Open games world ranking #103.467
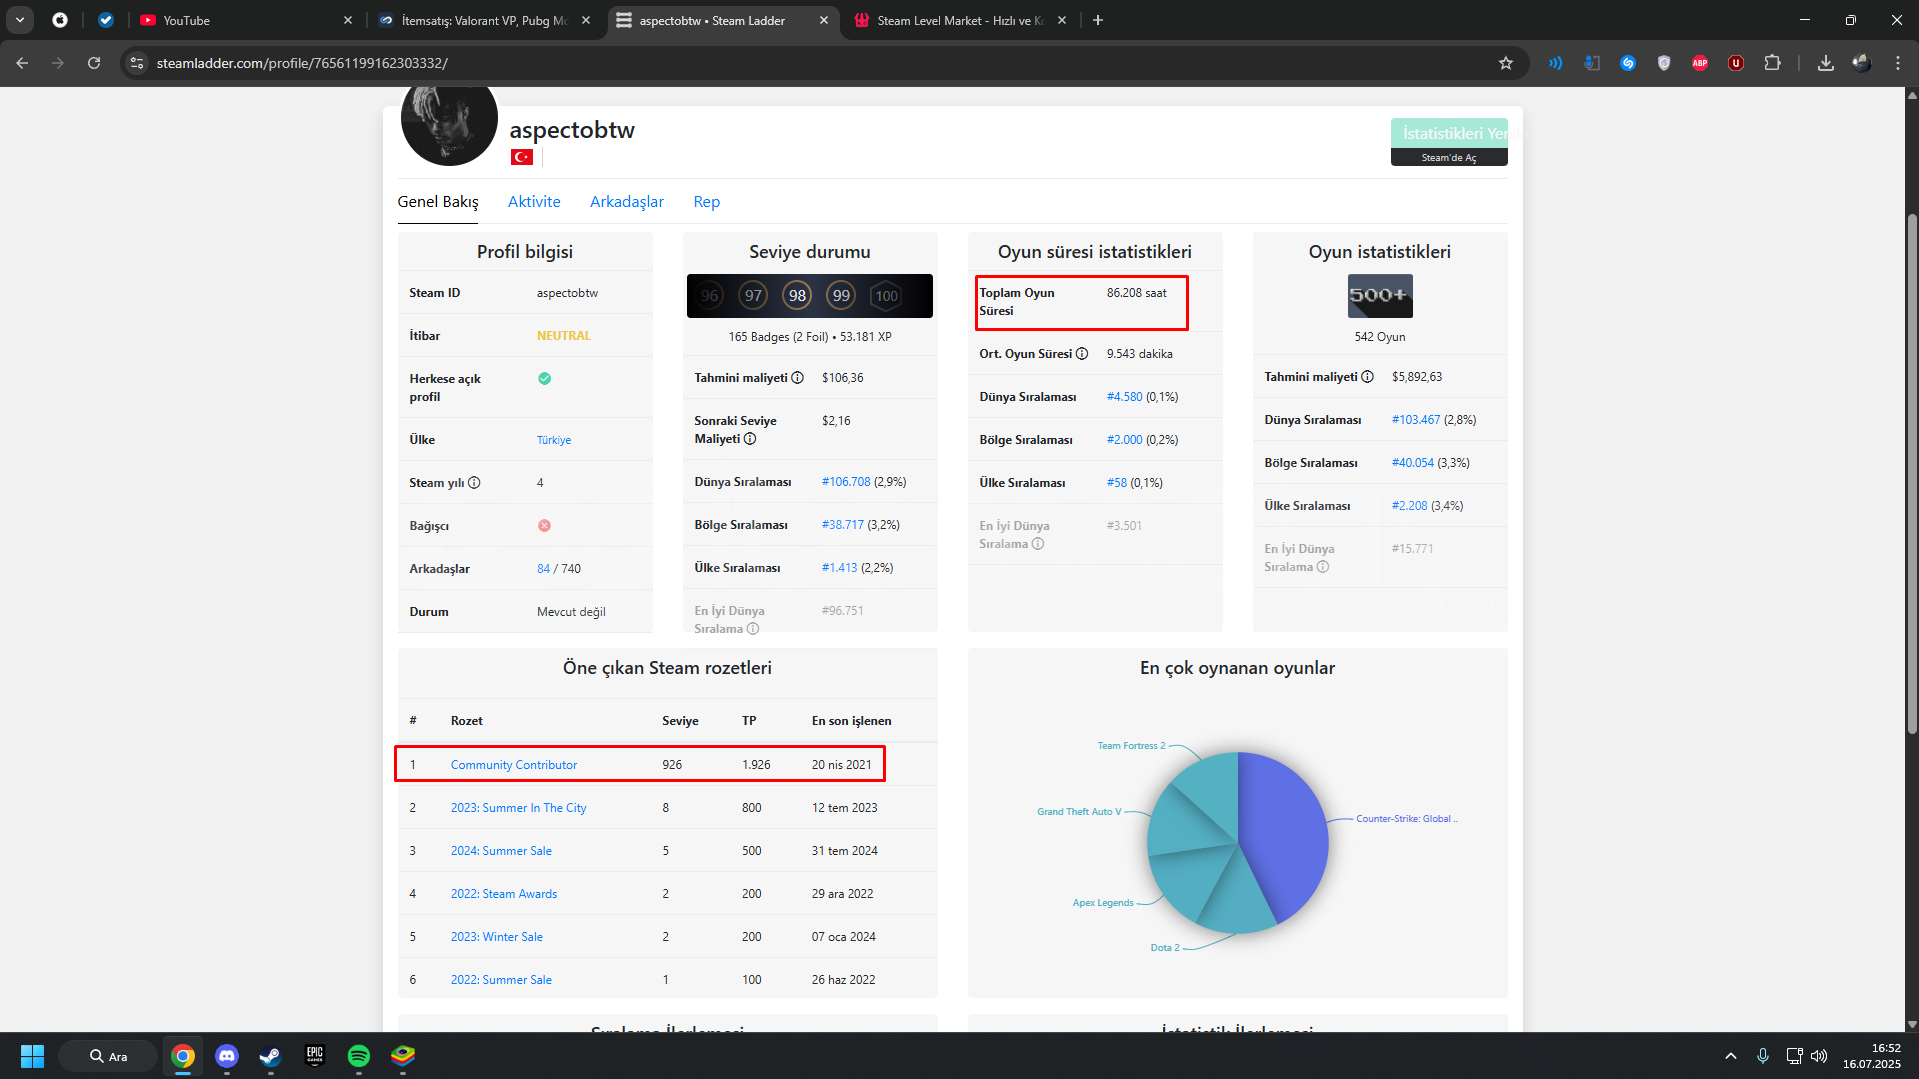The height and width of the screenshot is (1079, 1919). (1416, 420)
